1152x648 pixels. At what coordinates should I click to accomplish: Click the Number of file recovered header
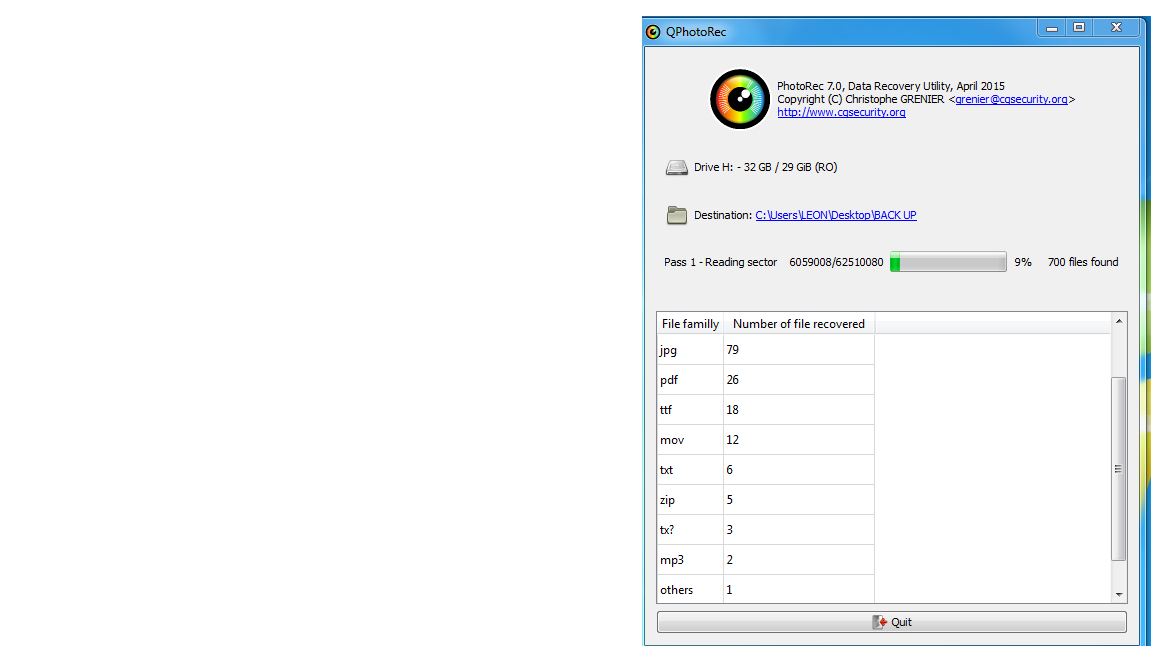tap(799, 324)
